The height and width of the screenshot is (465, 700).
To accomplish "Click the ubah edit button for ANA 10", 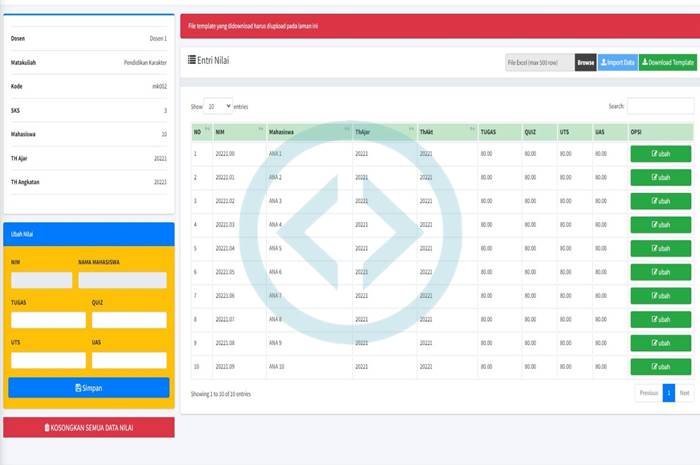I will [x=660, y=367].
